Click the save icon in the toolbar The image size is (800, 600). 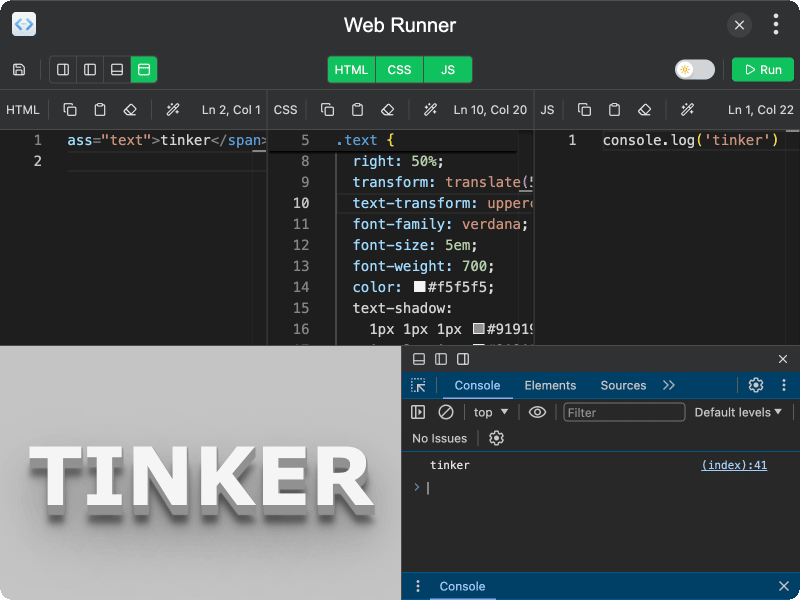(19, 69)
